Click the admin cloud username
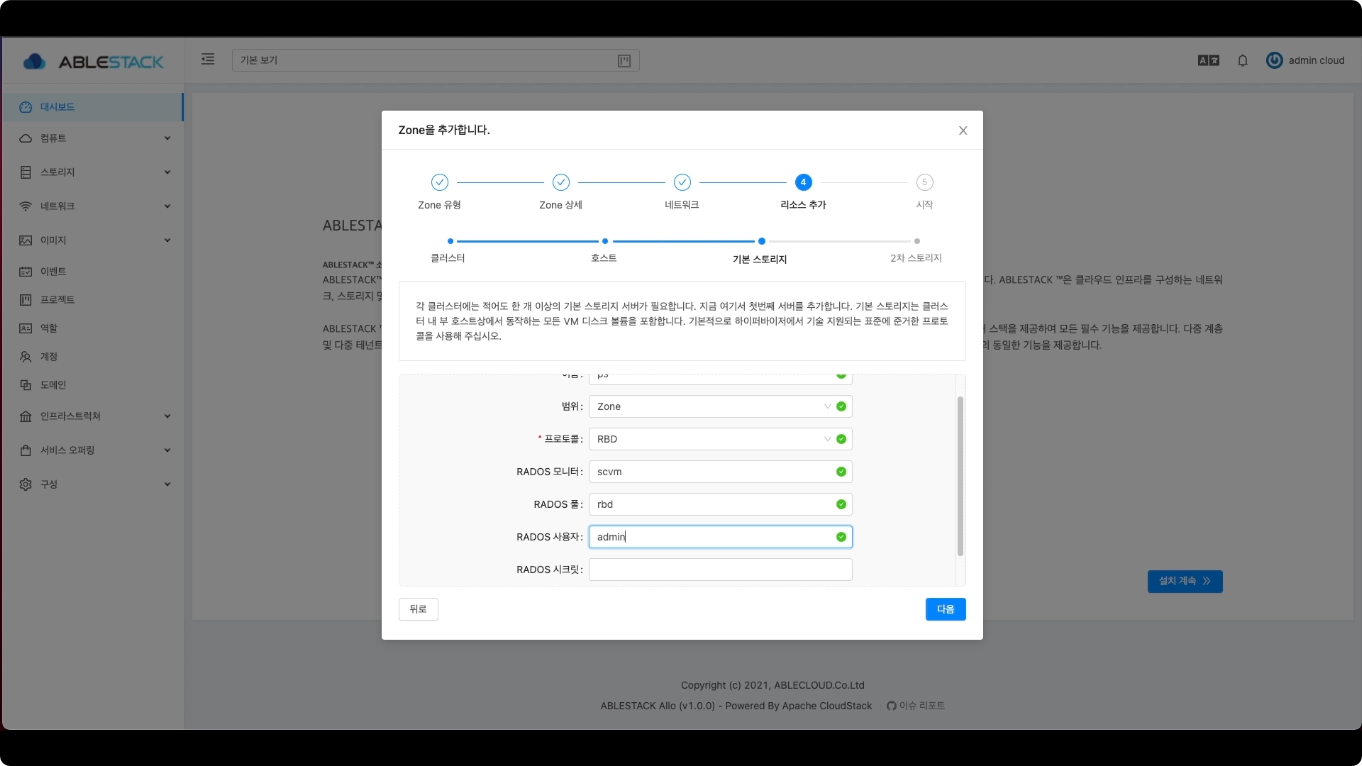The height and width of the screenshot is (766, 1362). 1316,61
